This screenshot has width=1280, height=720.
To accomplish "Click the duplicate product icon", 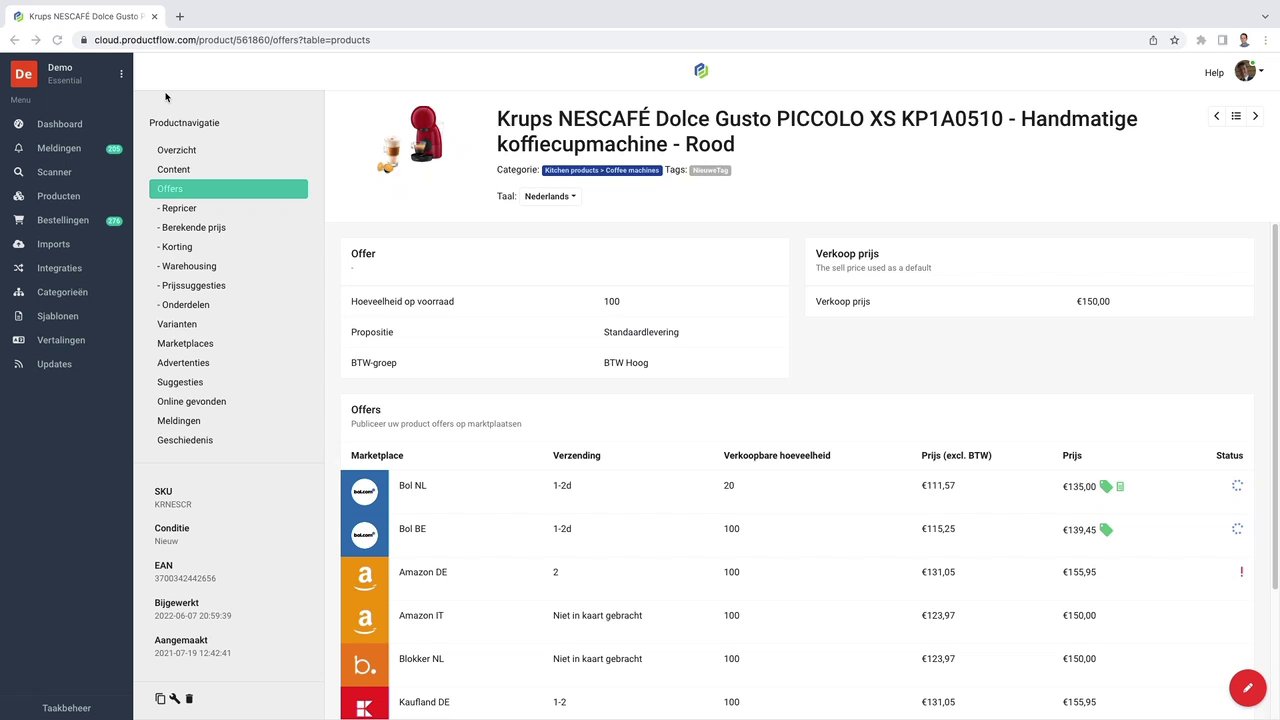I will (160, 699).
